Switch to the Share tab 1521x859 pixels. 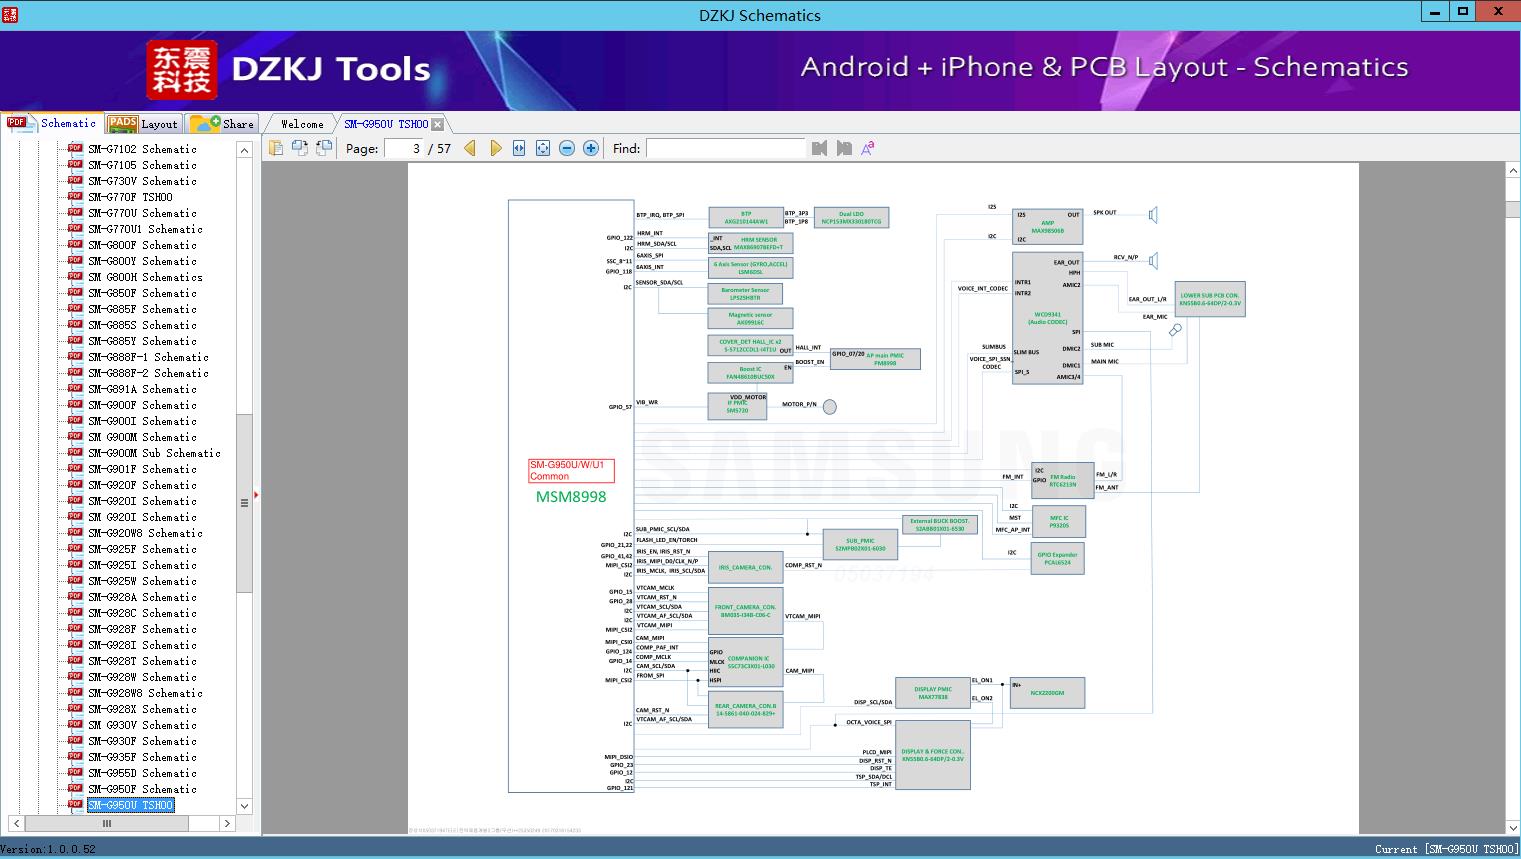[x=222, y=124]
